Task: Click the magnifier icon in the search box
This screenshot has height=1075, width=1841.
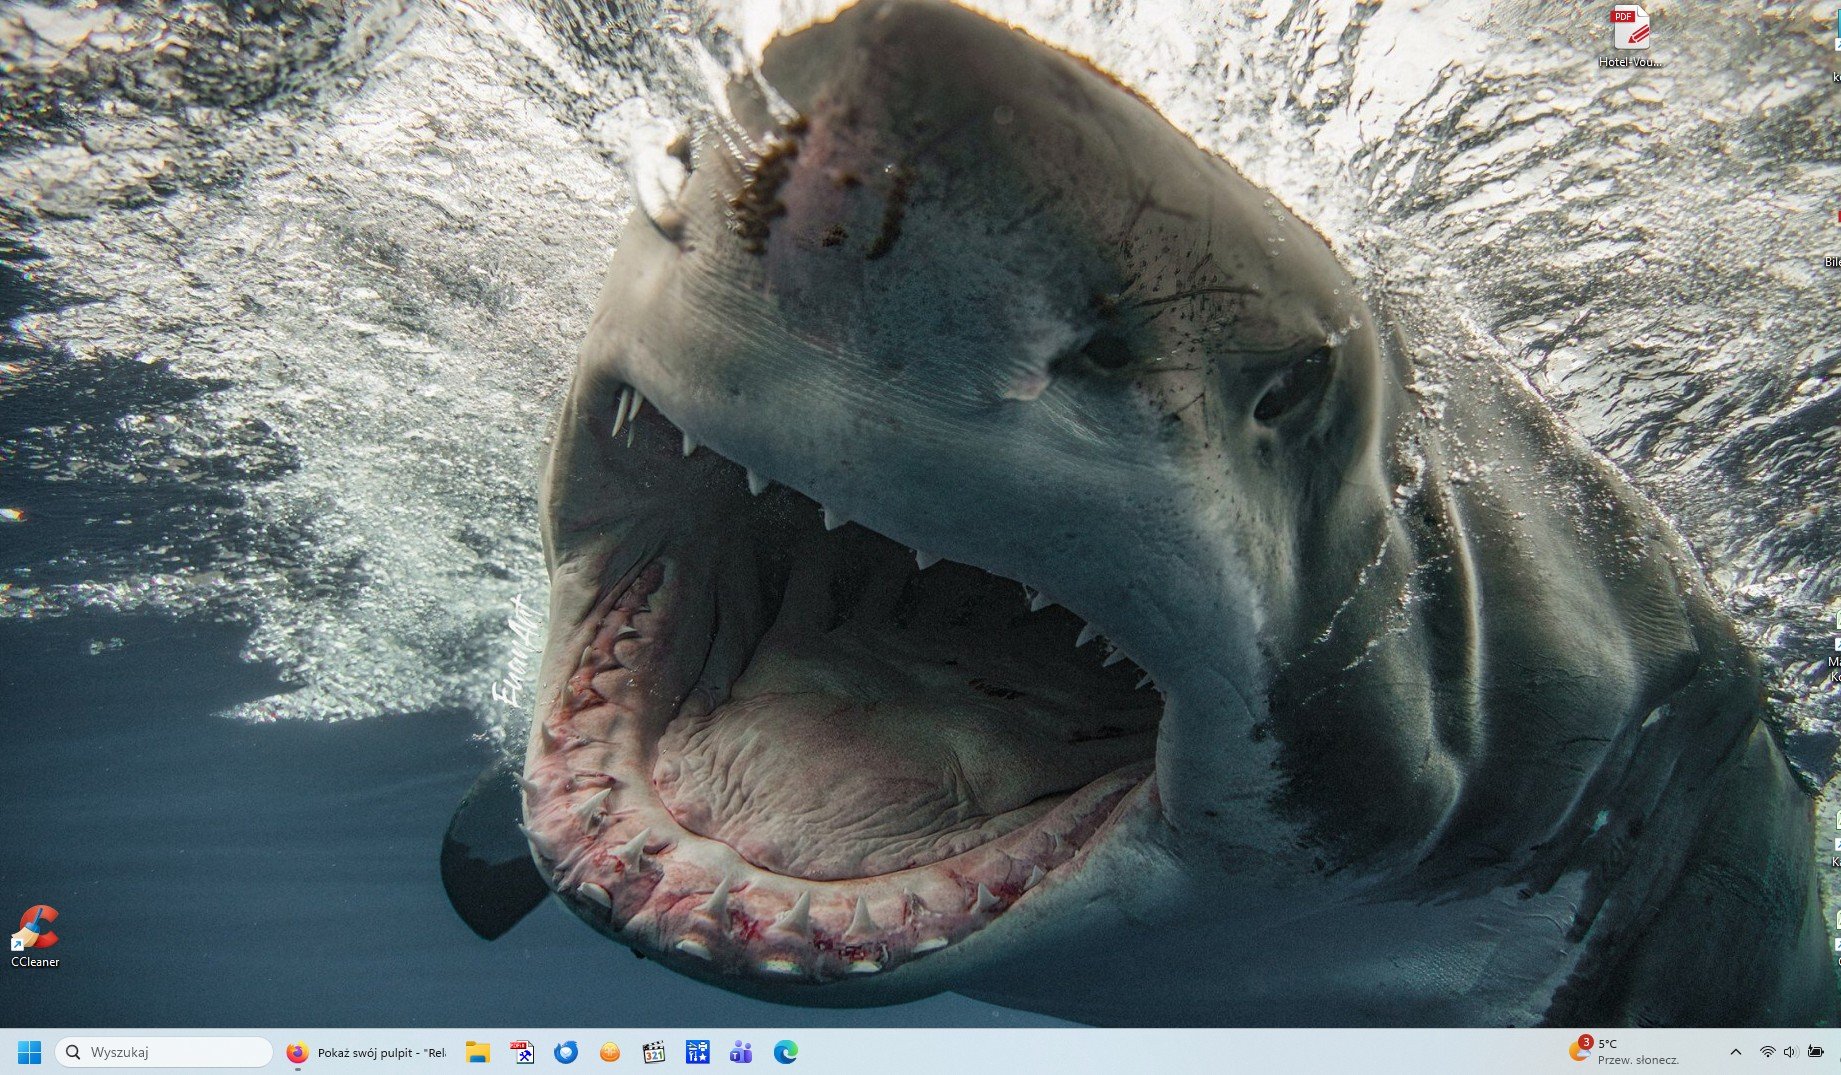Action: pyautogui.click(x=73, y=1052)
